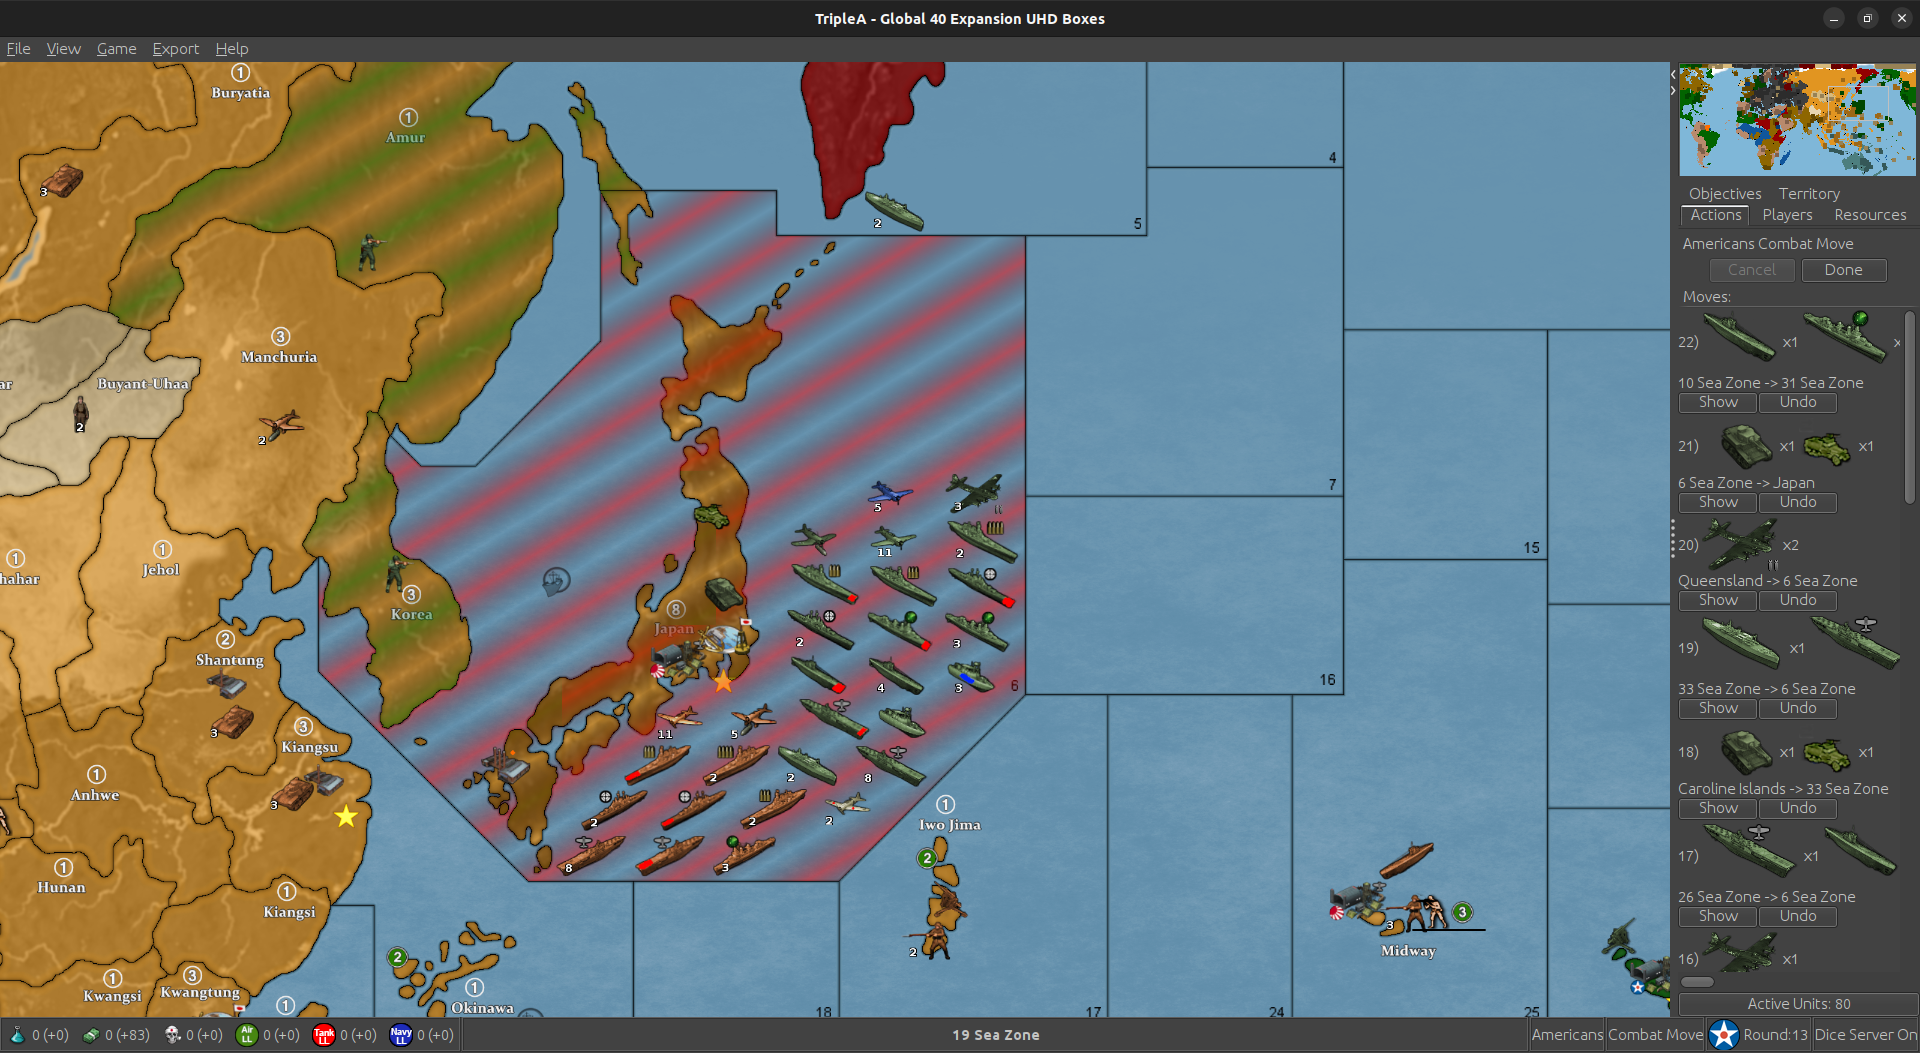
Task: Open the Export menu
Action: coord(176,49)
